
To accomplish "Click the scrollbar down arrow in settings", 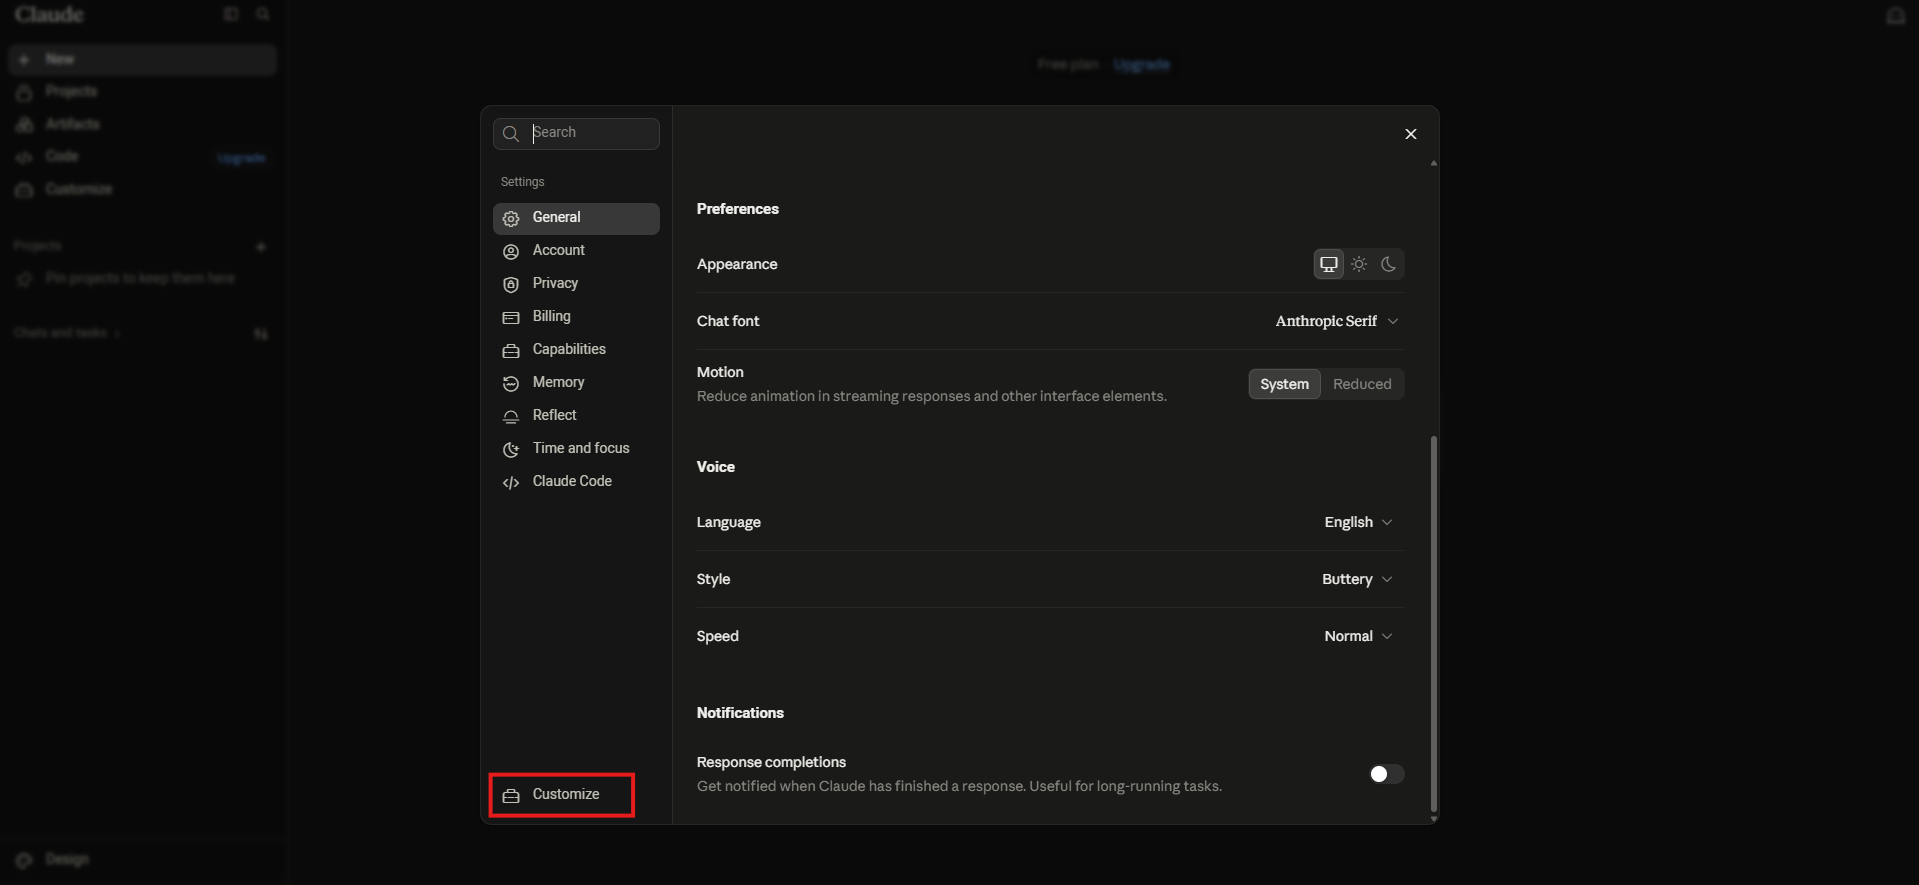I will click(x=1434, y=819).
